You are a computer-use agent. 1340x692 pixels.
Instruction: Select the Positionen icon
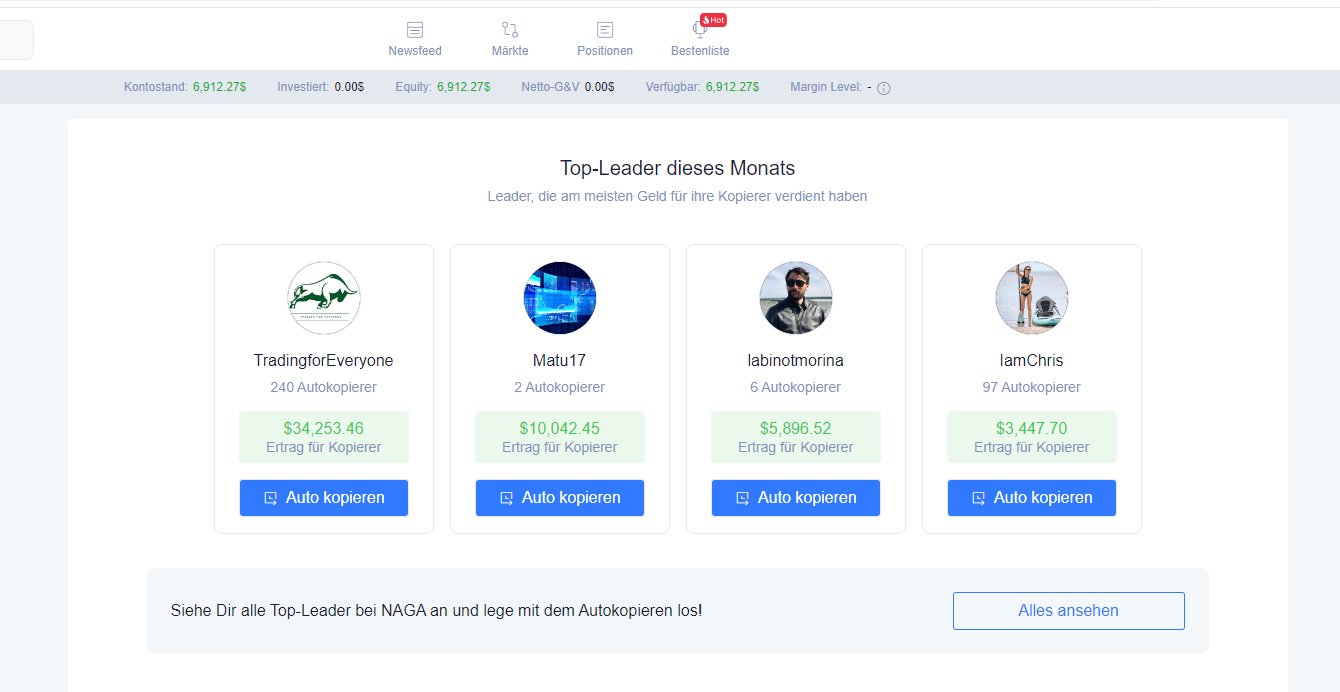(605, 30)
